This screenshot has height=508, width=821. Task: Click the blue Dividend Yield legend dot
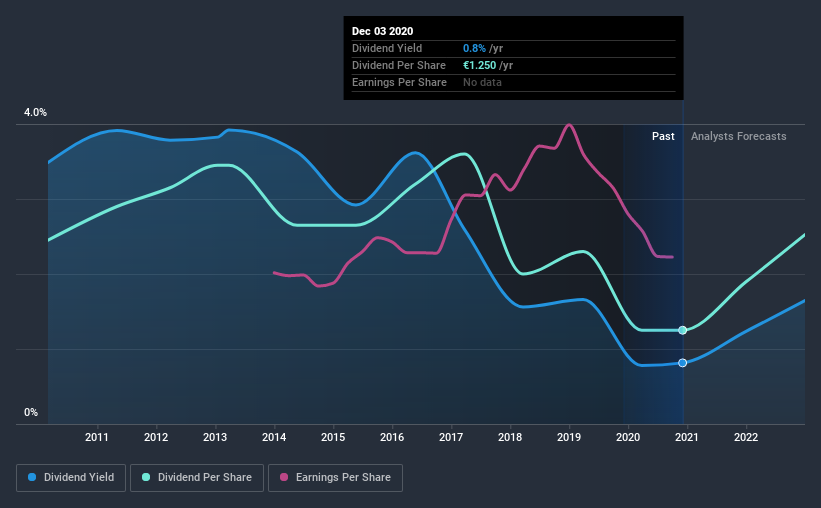pos(32,477)
